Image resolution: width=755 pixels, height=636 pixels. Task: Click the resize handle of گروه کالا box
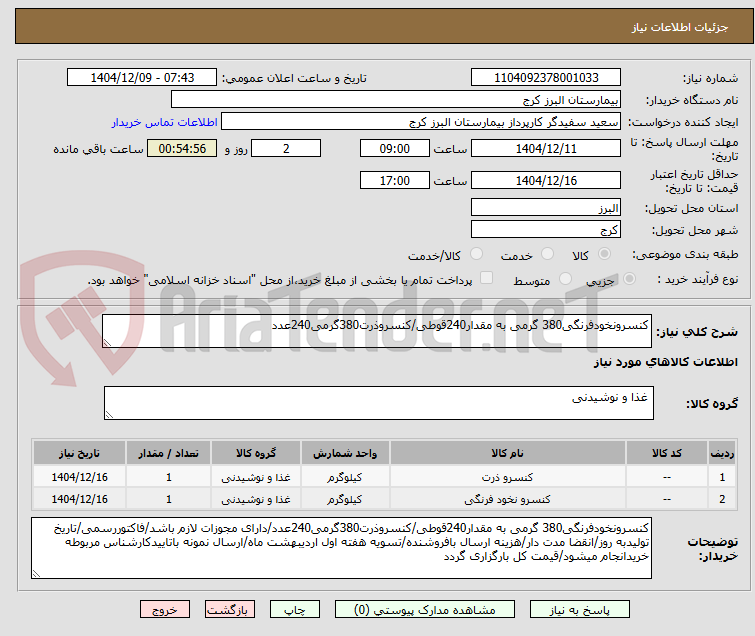point(109,415)
